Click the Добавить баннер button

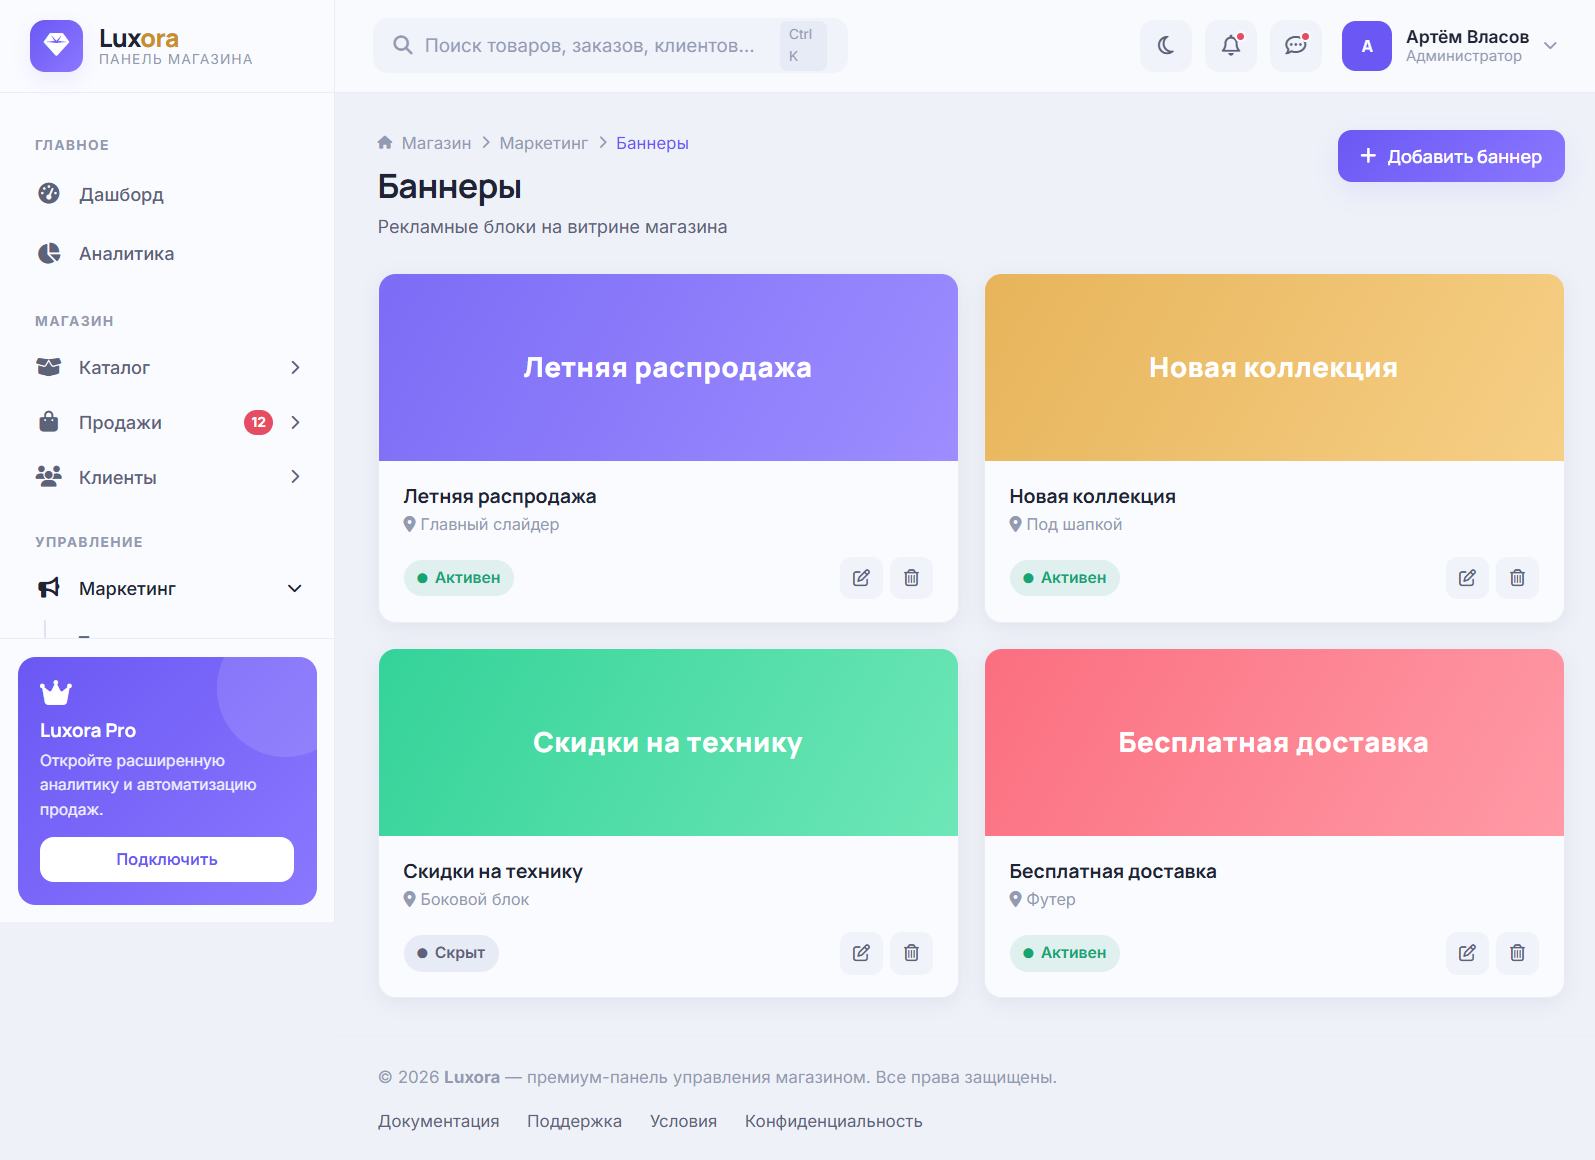pos(1451,156)
